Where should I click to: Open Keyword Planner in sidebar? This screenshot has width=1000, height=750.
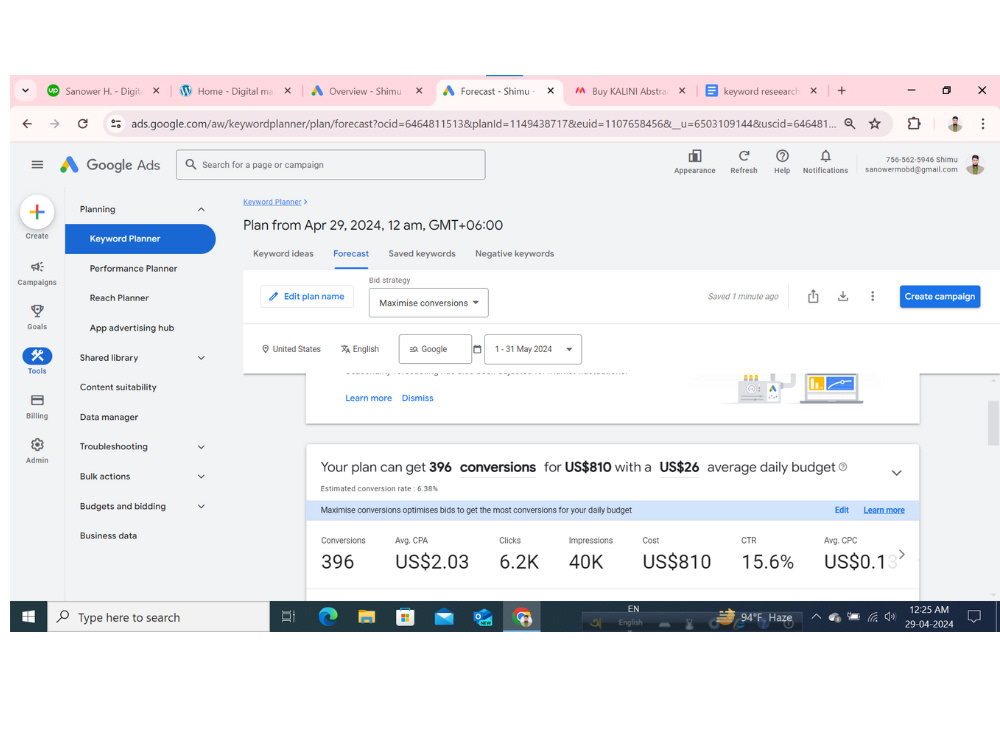coord(140,239)
